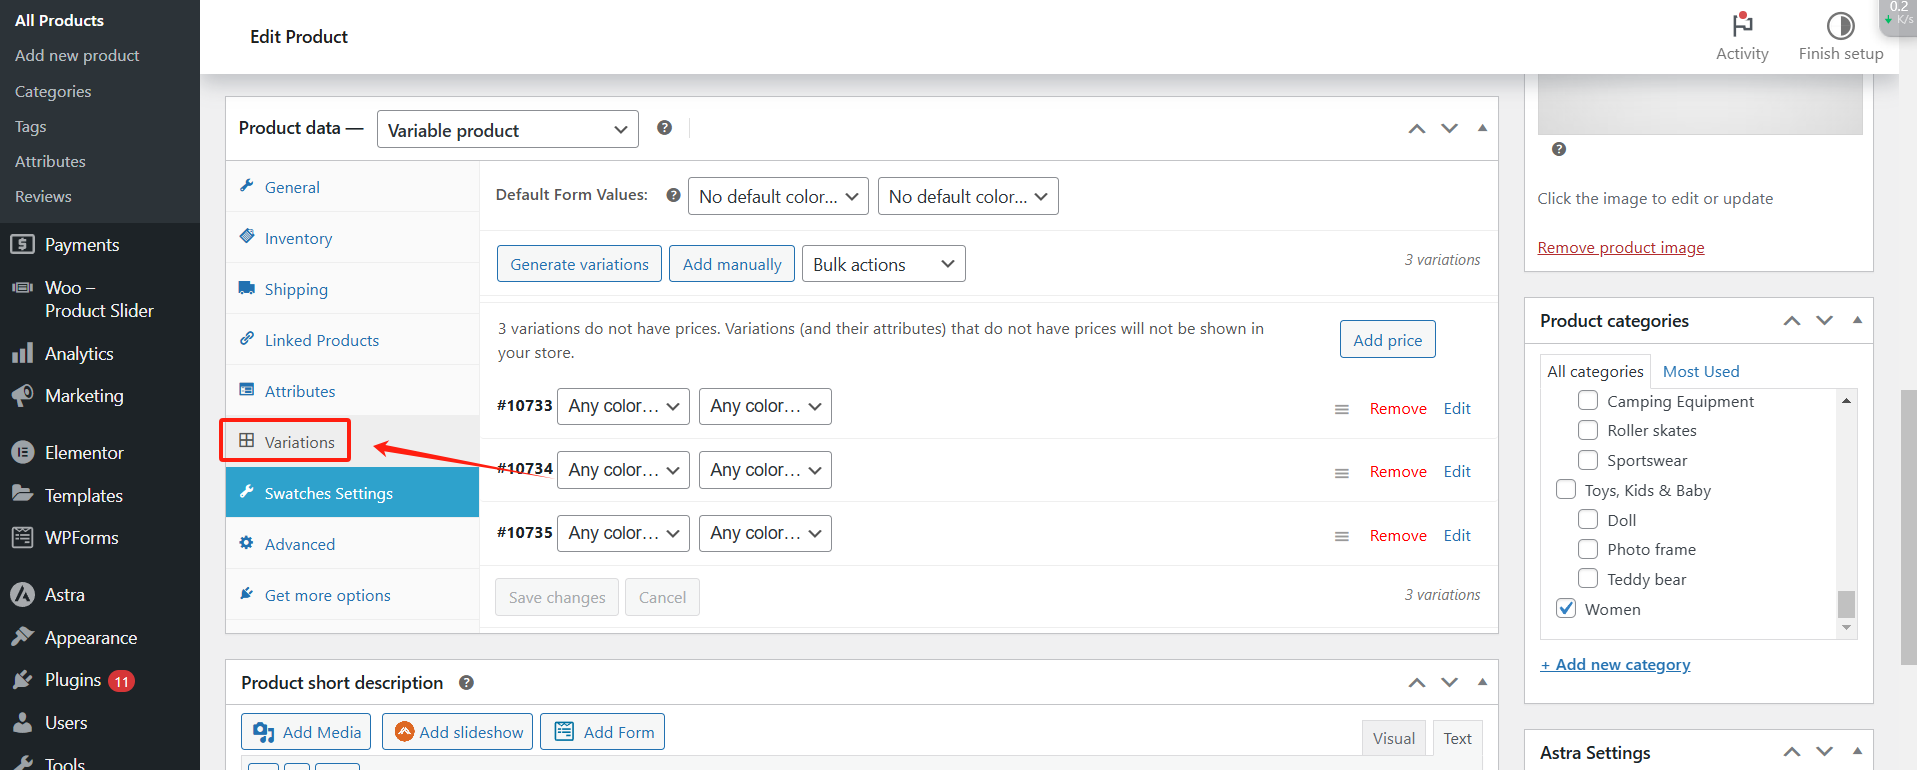Click help icon beside Product short description
This screenshot has height=770, width=1917.
[466, 683]
